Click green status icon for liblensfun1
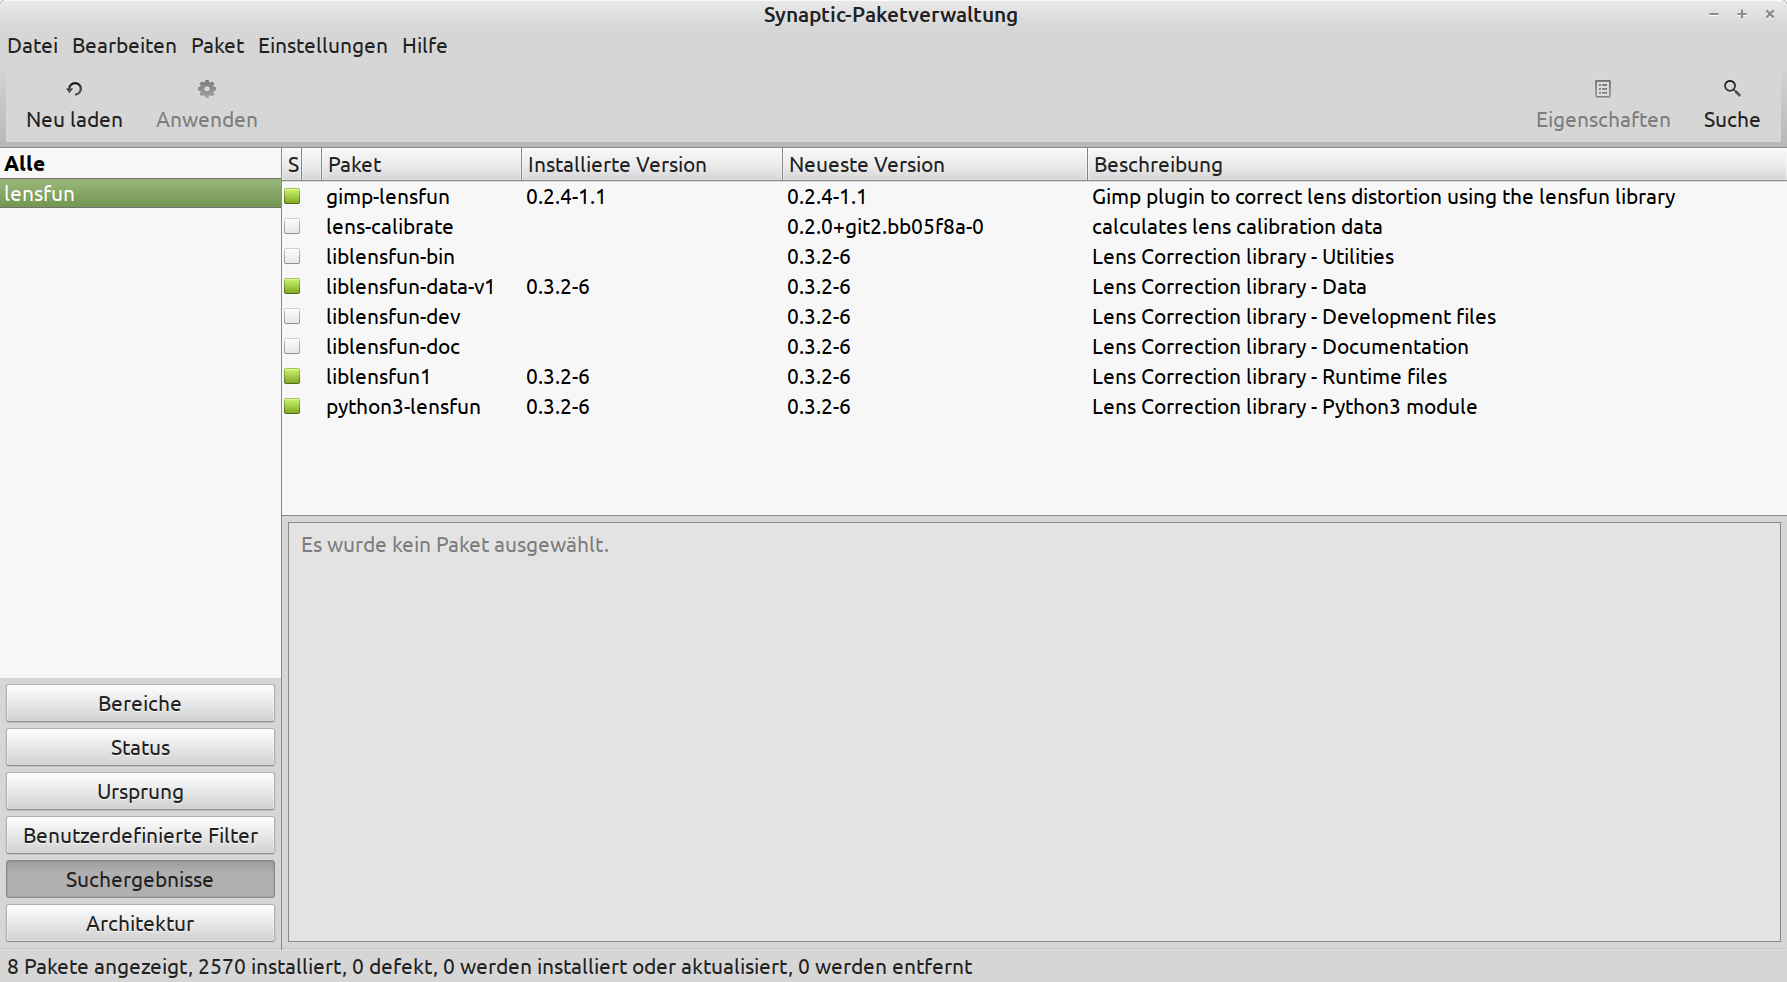Screen dimensions: 1787x982 coord(292,377)
